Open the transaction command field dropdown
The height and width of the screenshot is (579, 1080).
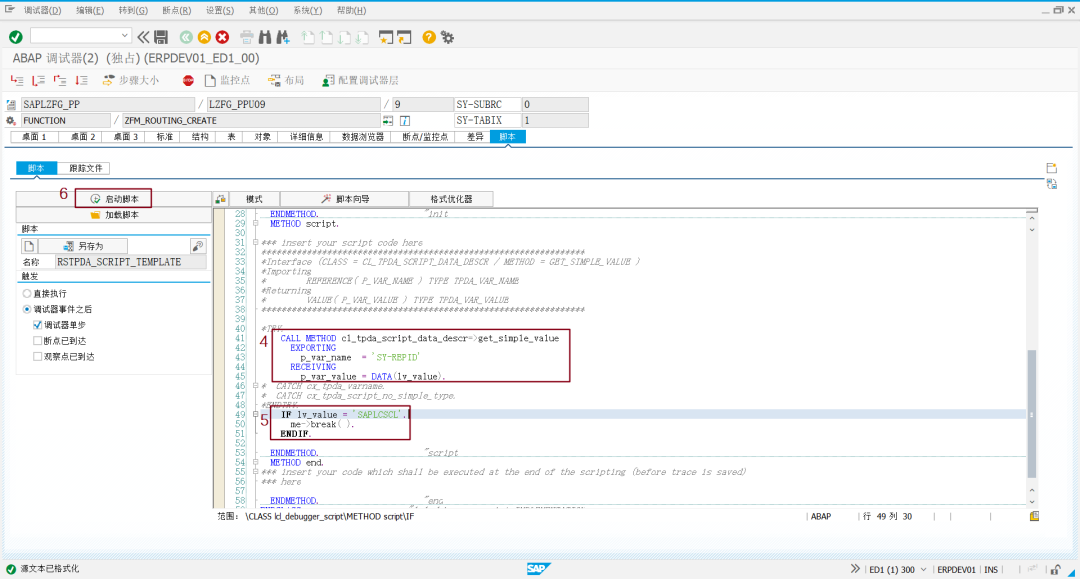125,36
